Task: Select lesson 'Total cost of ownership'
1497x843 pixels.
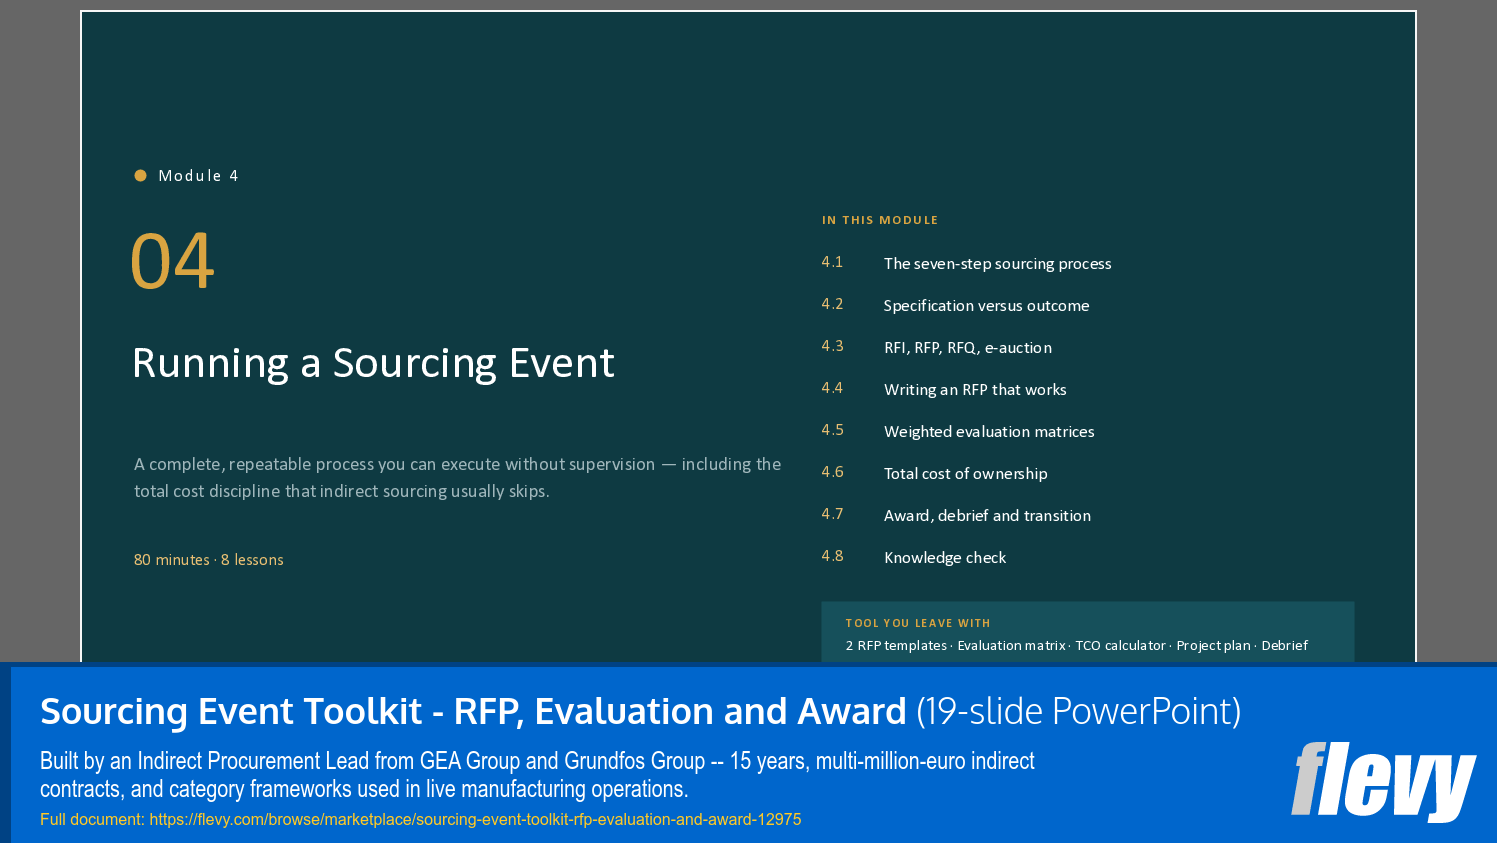Action: (966, 474)
